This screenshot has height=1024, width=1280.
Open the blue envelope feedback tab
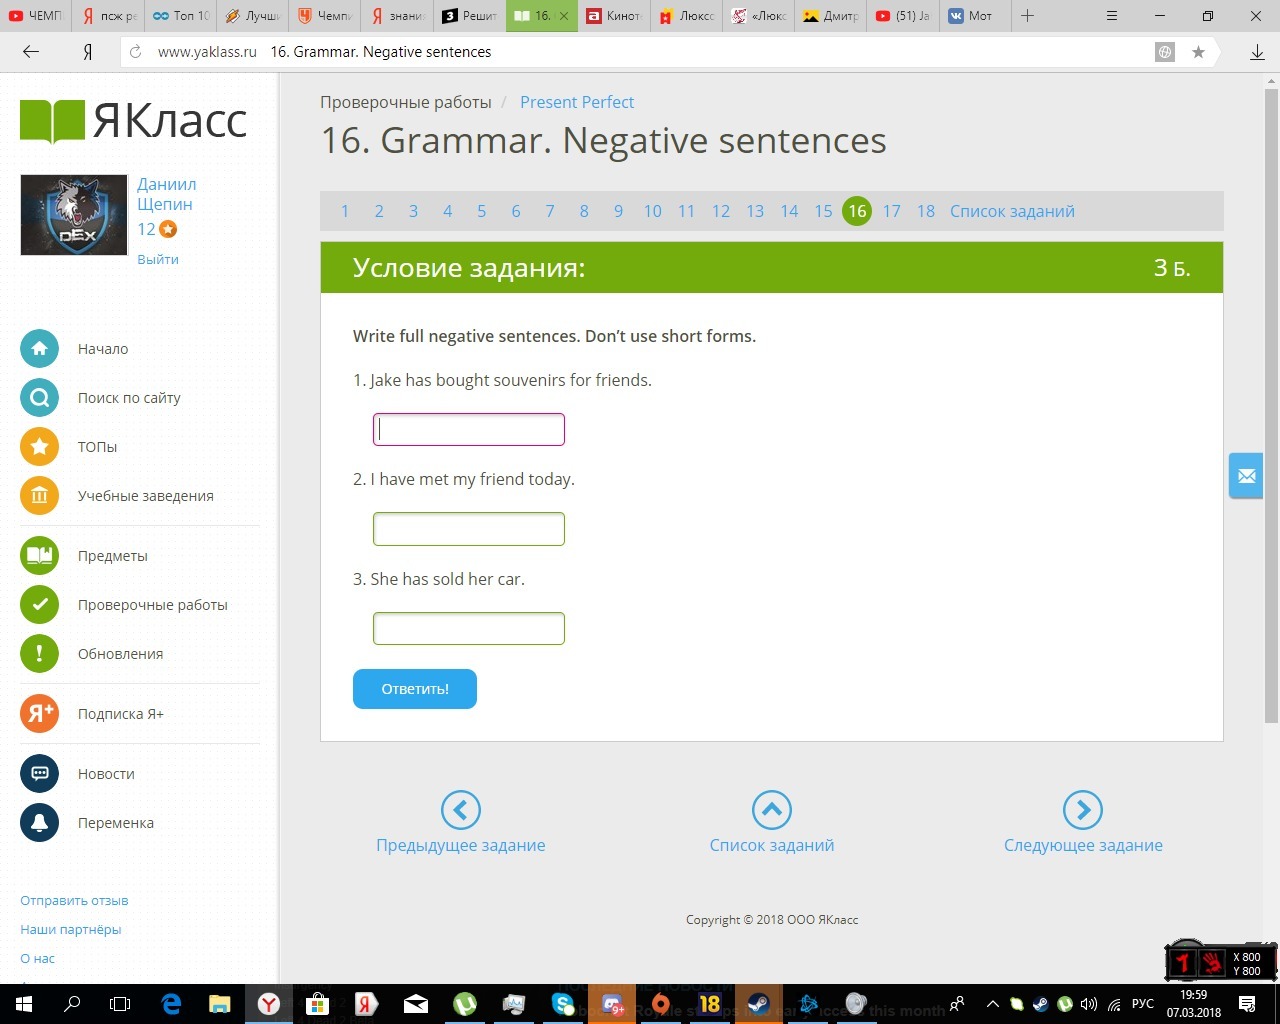(x=1246, y=476)
